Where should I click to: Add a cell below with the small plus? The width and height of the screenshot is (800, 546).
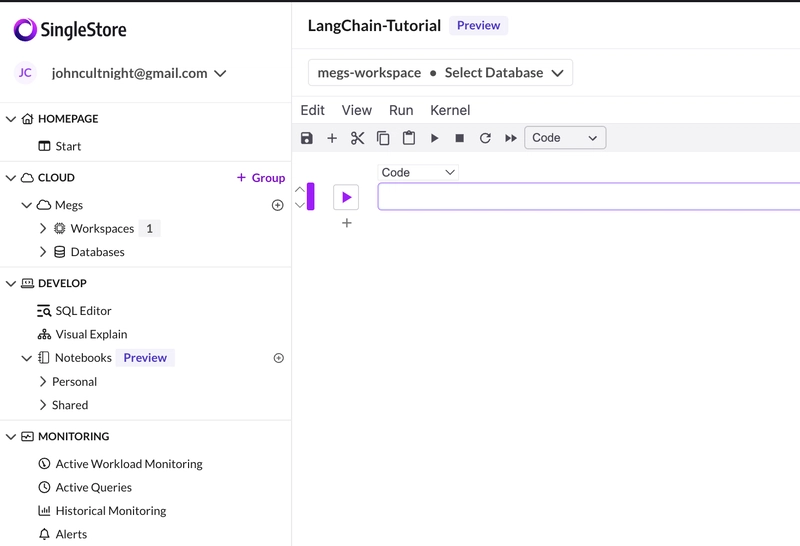(346, 223)
